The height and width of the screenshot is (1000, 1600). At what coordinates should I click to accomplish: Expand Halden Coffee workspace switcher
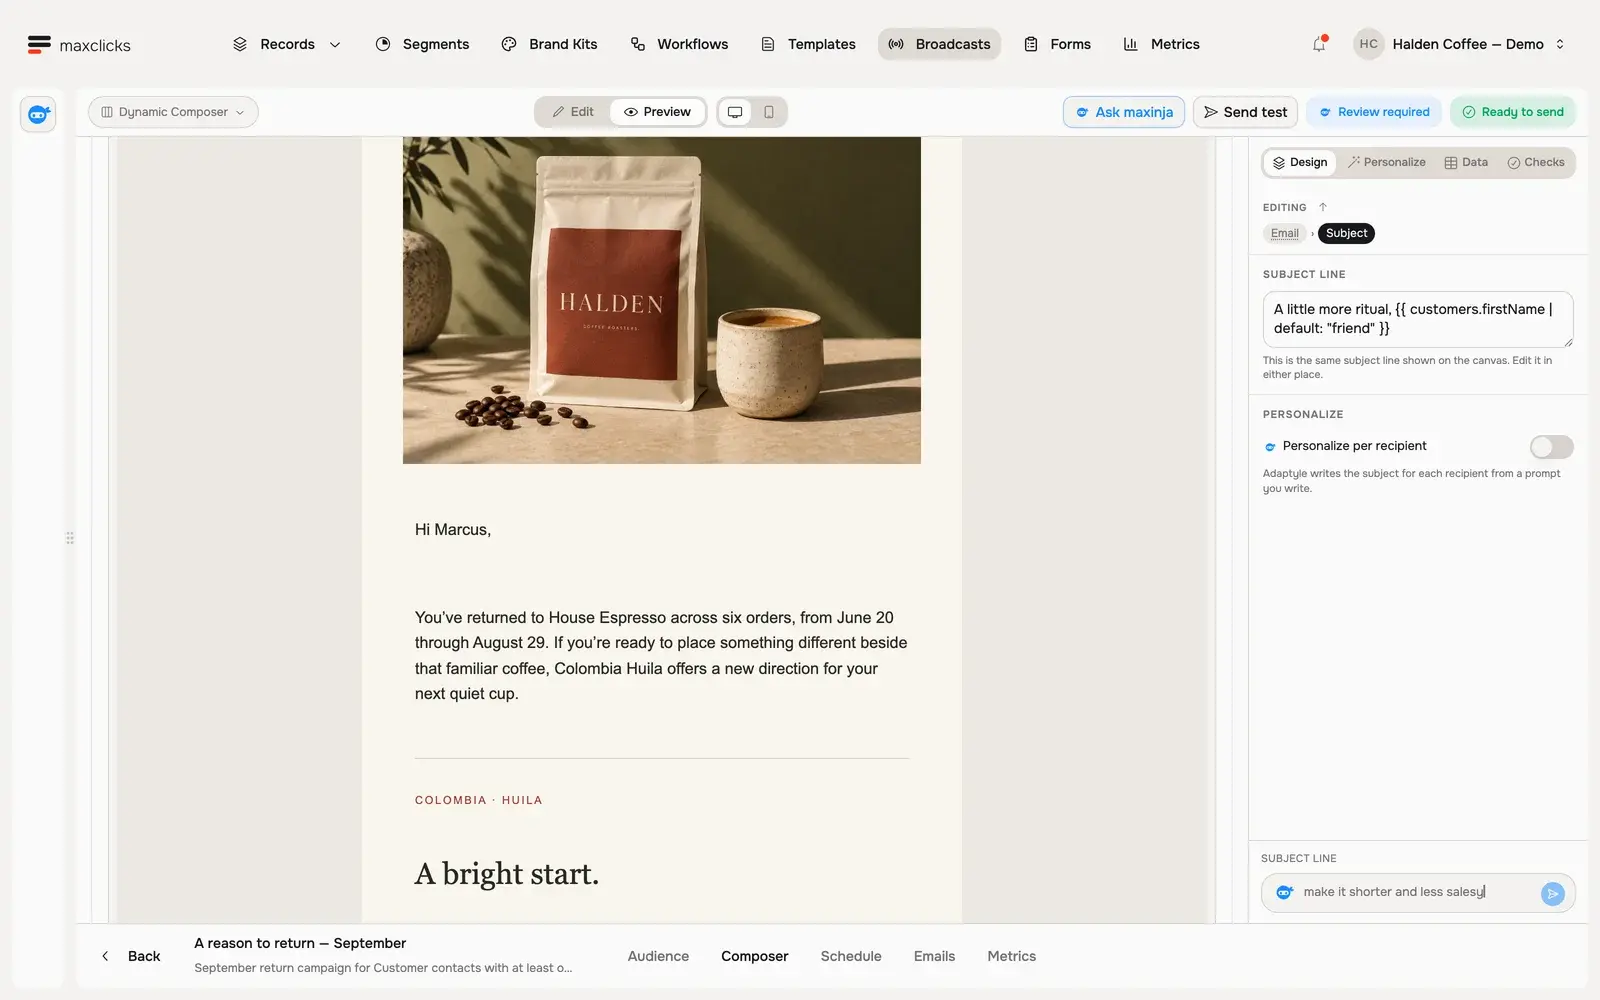coord(1478,44)
